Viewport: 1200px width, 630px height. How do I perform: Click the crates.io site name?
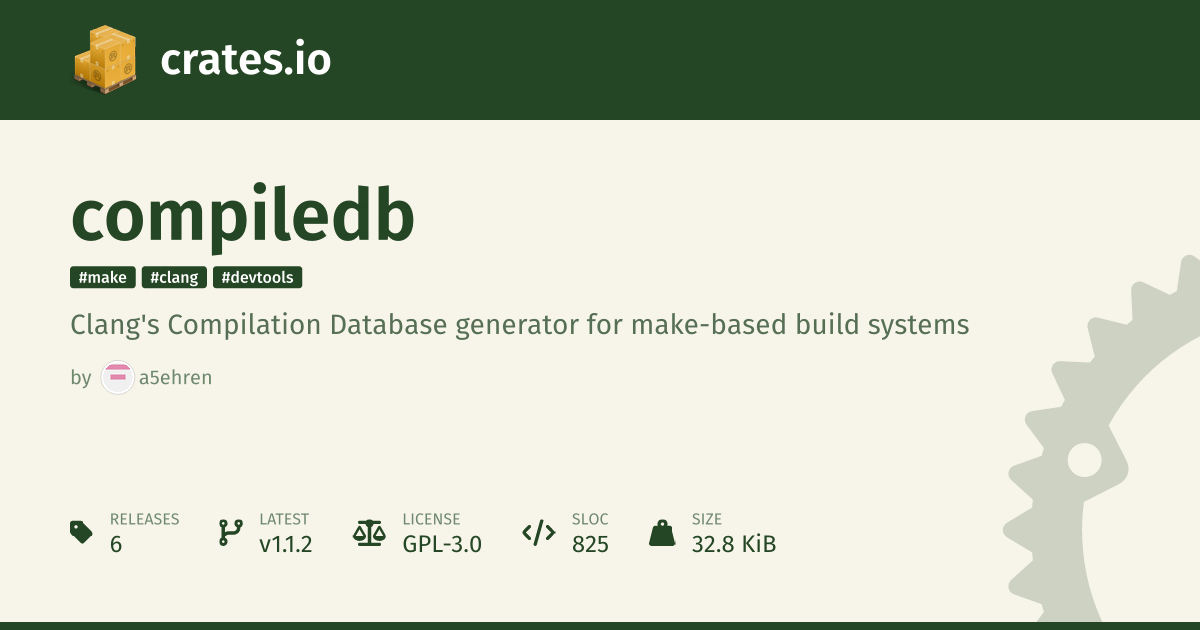(x=245, y=60)
